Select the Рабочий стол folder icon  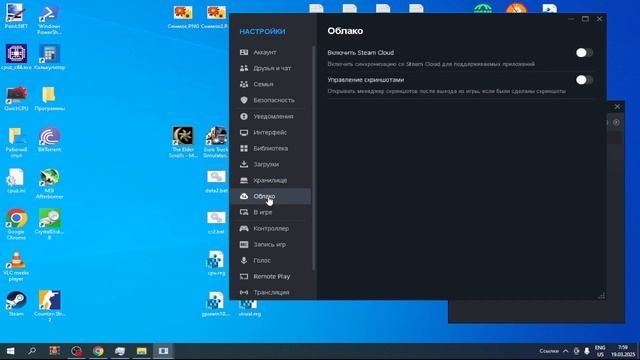pyautogui.click(x=16, y=142)
